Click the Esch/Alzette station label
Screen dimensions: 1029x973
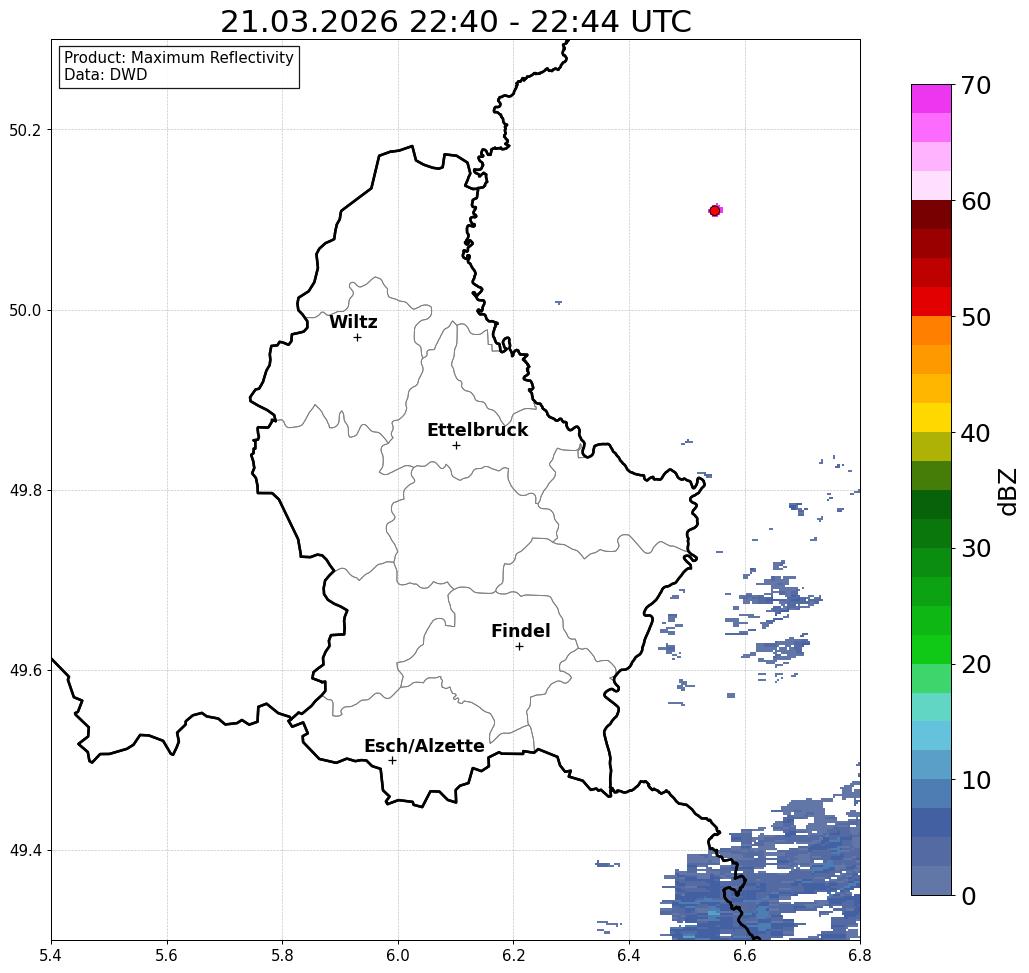click(424, 746)
